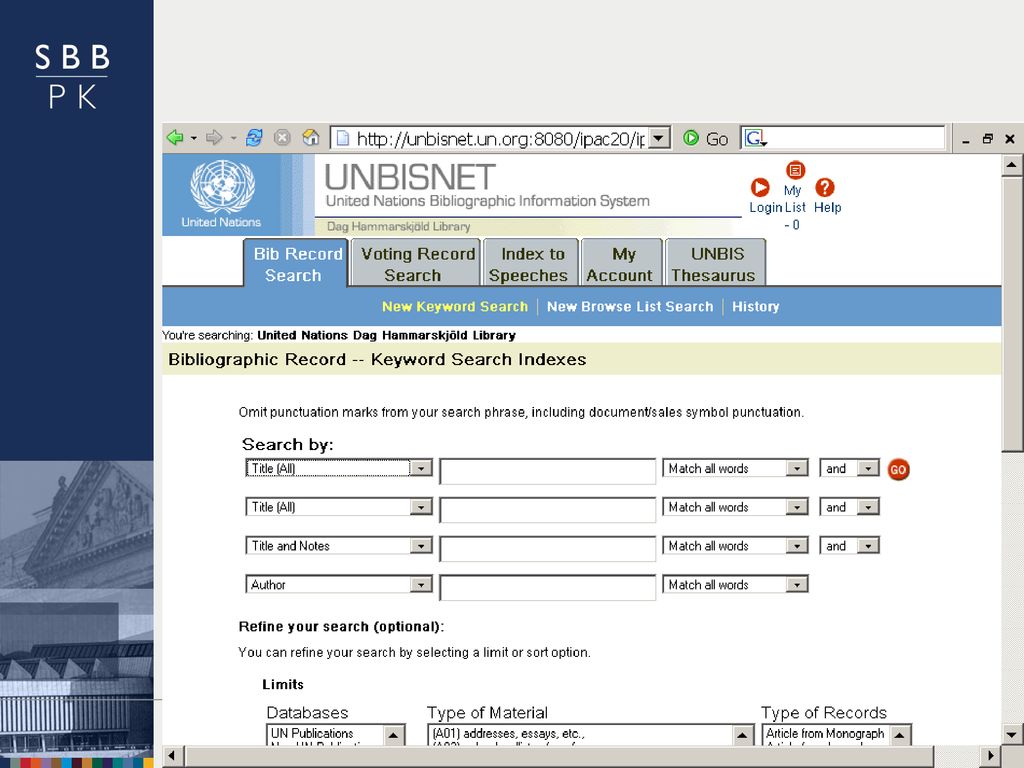1024x768 pixels.
Task: Click the Help text link
Action: pos(827,208)
